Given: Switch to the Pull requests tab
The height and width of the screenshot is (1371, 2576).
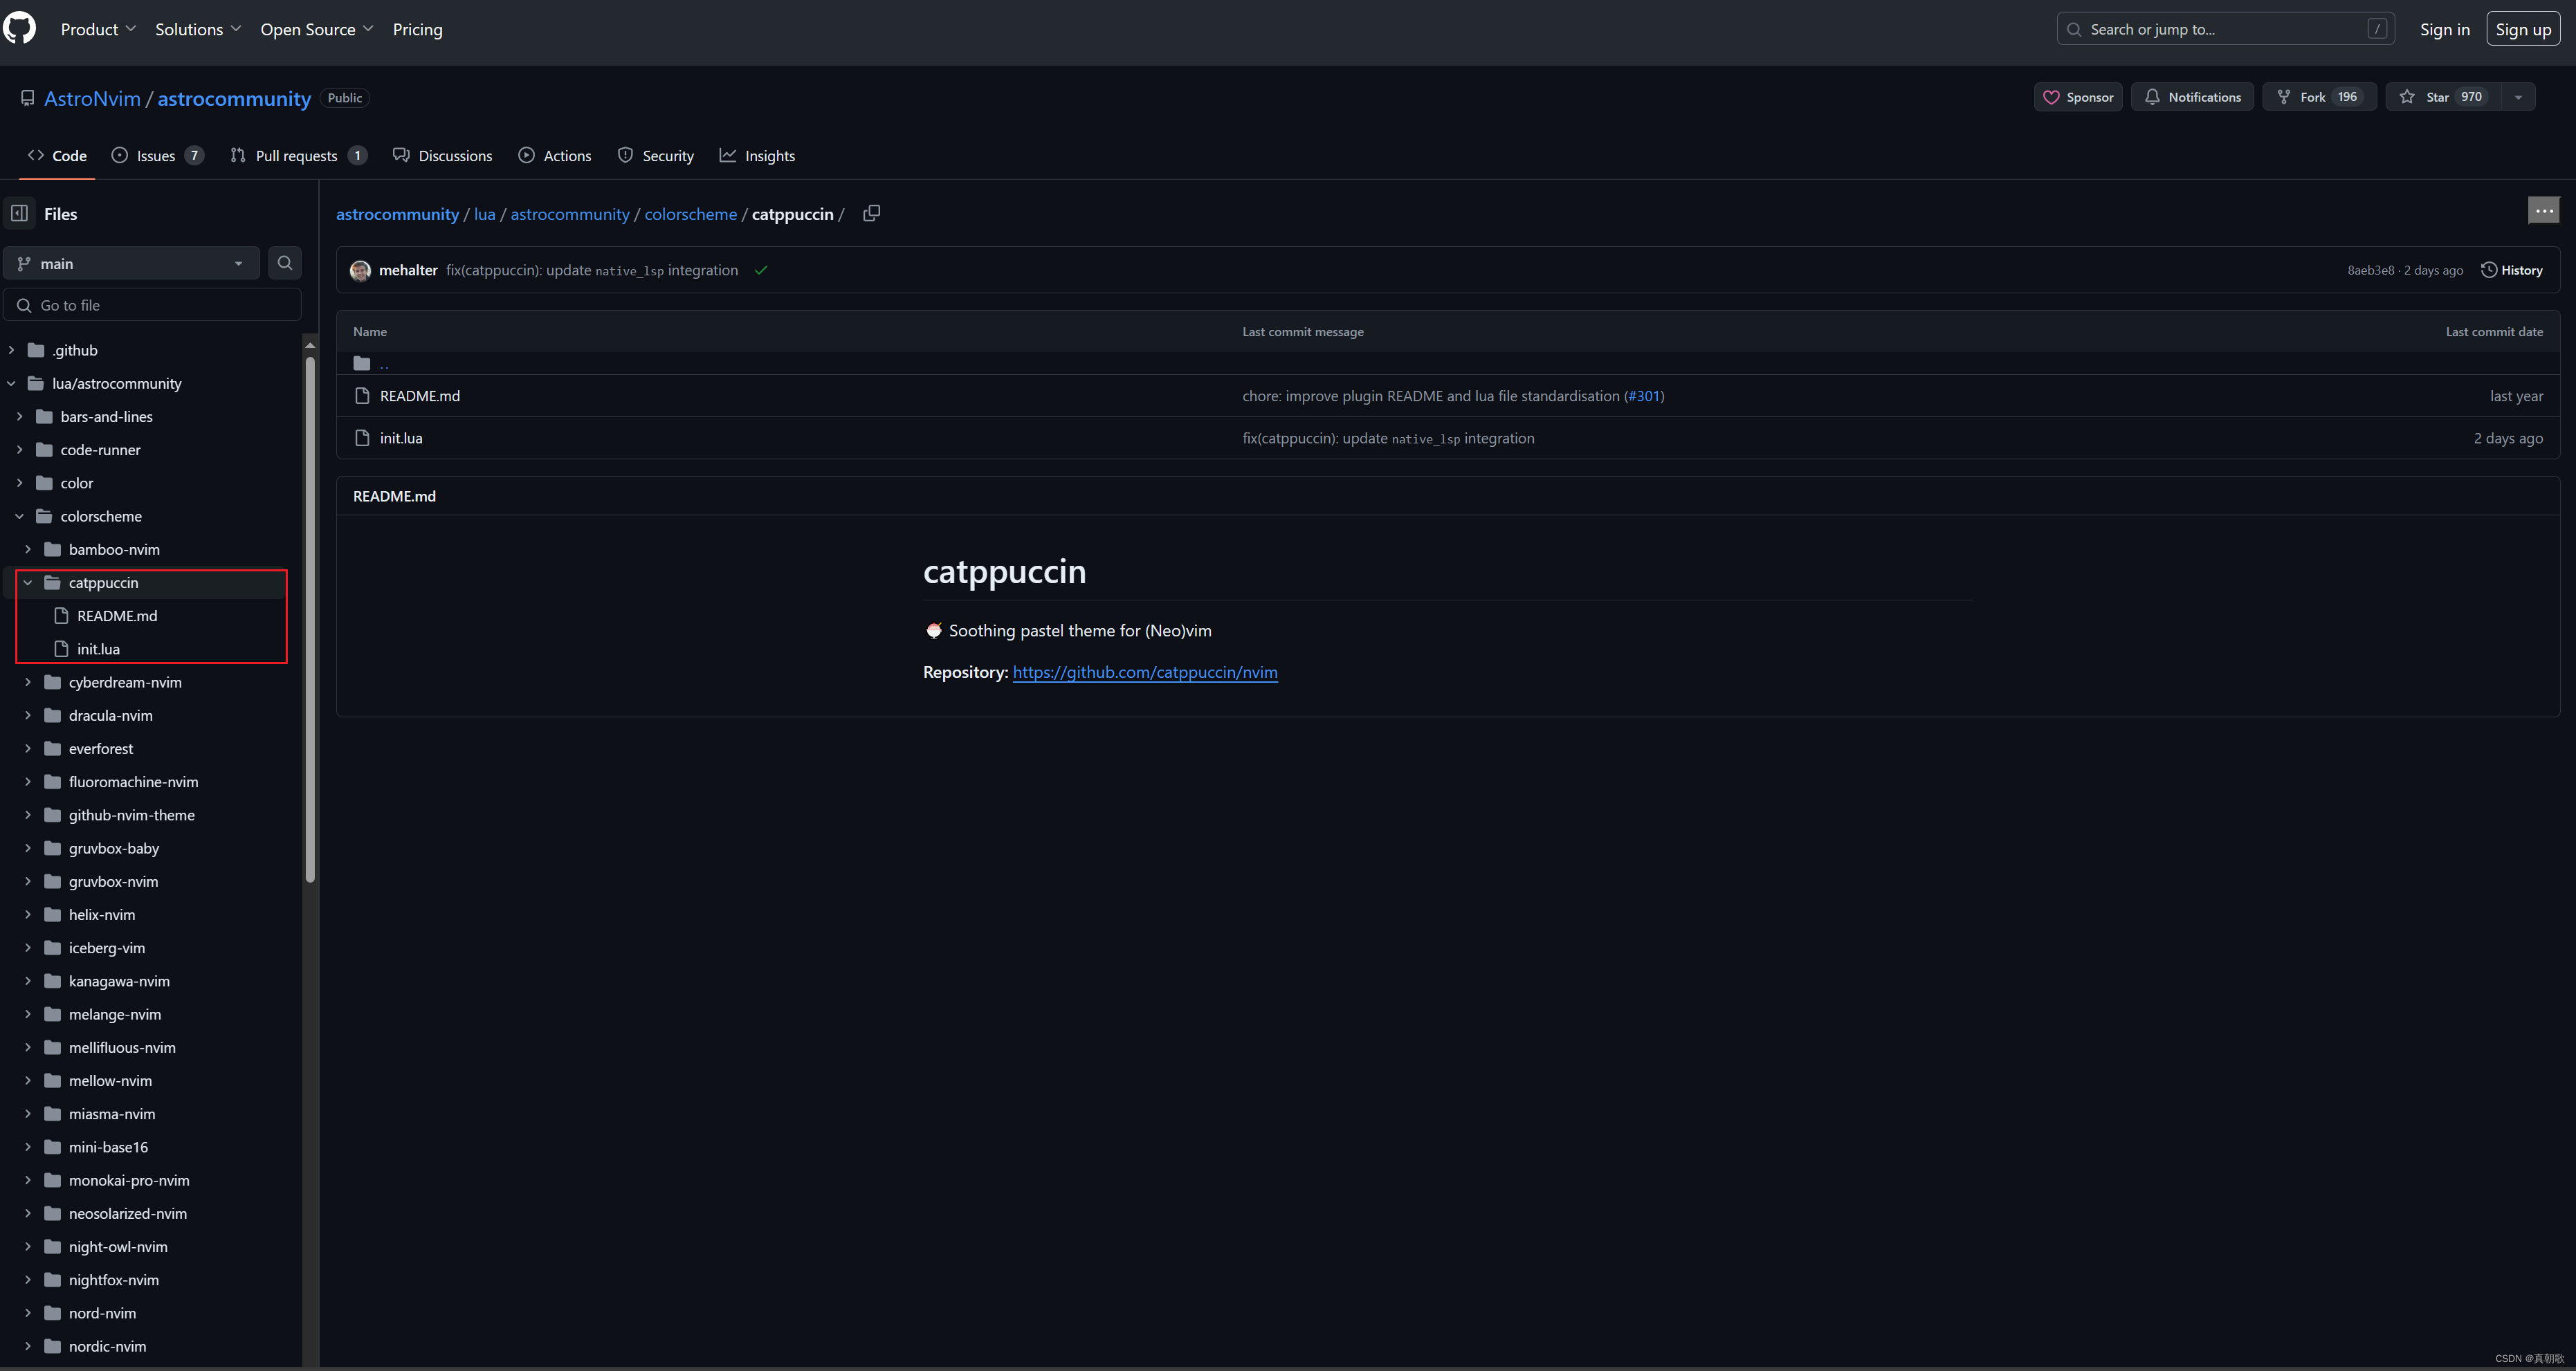Looking at the screenshot, I should (x=297, y=156).
